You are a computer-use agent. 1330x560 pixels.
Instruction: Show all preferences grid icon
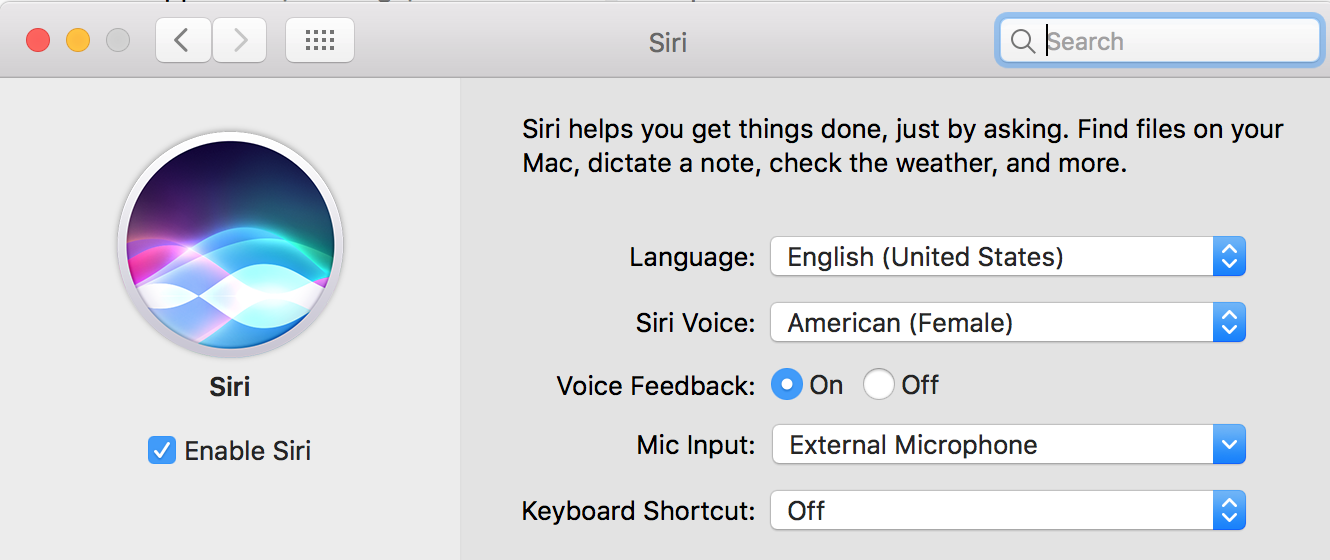pos(319,41)
